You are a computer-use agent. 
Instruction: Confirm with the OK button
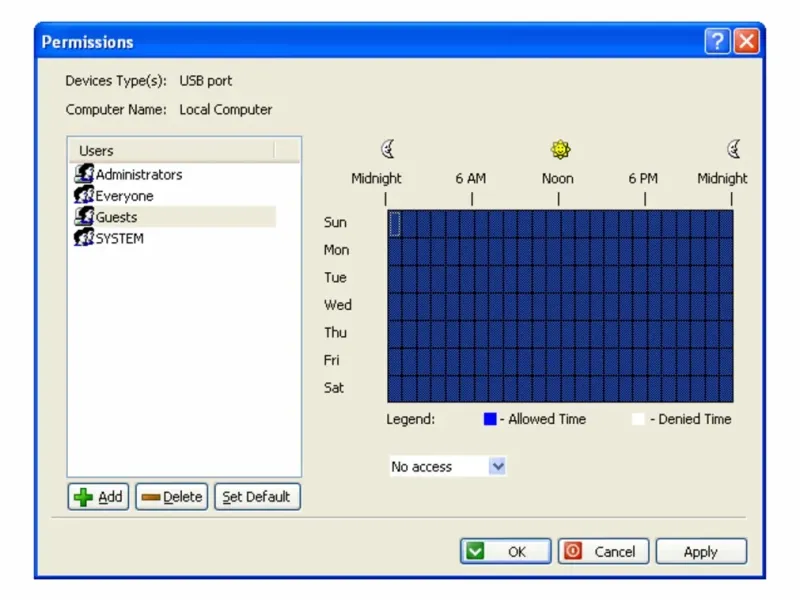point(506,551)
